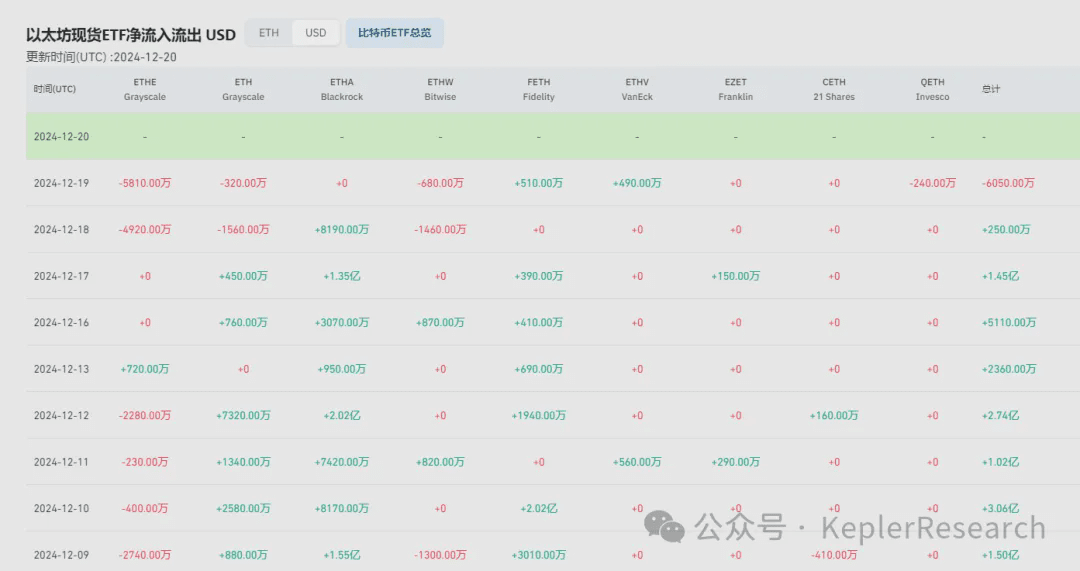Click the +760.00万 Grayscale value
This screenshot has width=1080, height=571.
coord(243,322)
